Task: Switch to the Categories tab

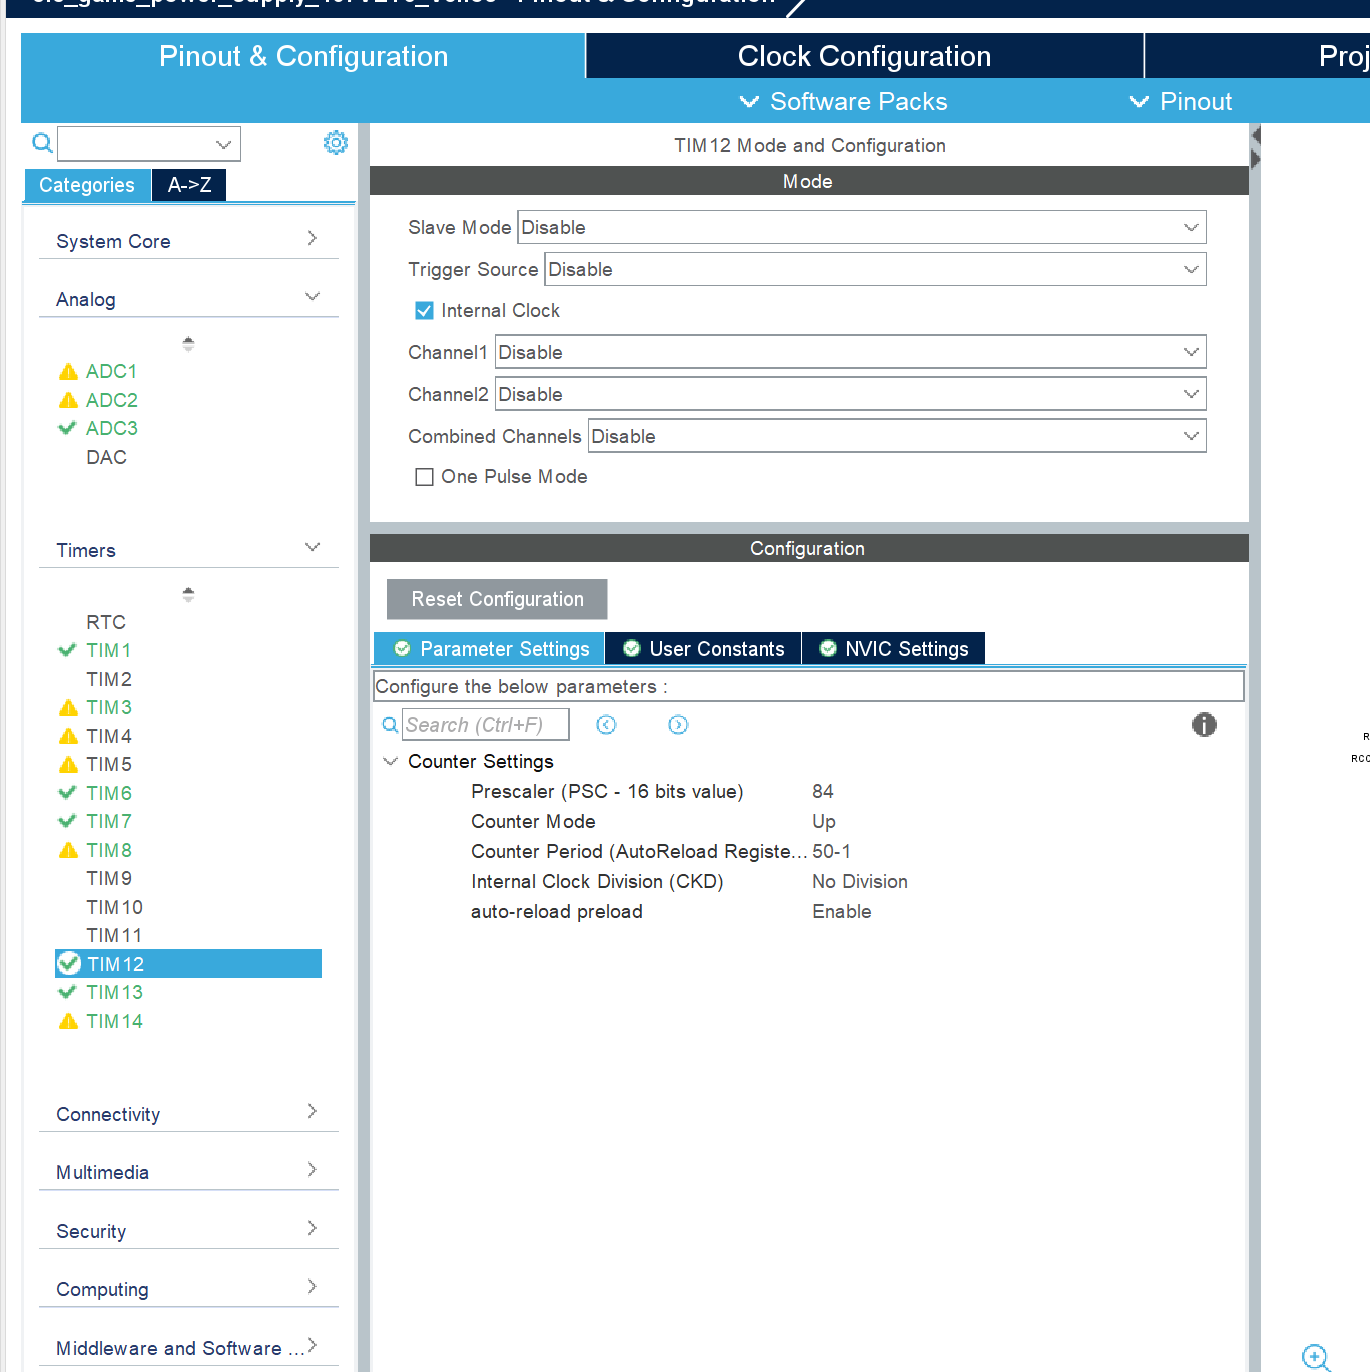Action: coord(87,185)
